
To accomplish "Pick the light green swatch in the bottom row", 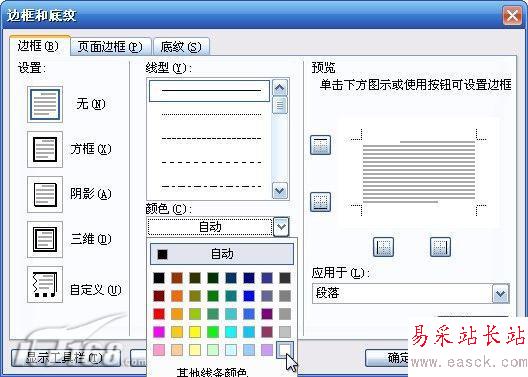I will click(x=213, y=350).
